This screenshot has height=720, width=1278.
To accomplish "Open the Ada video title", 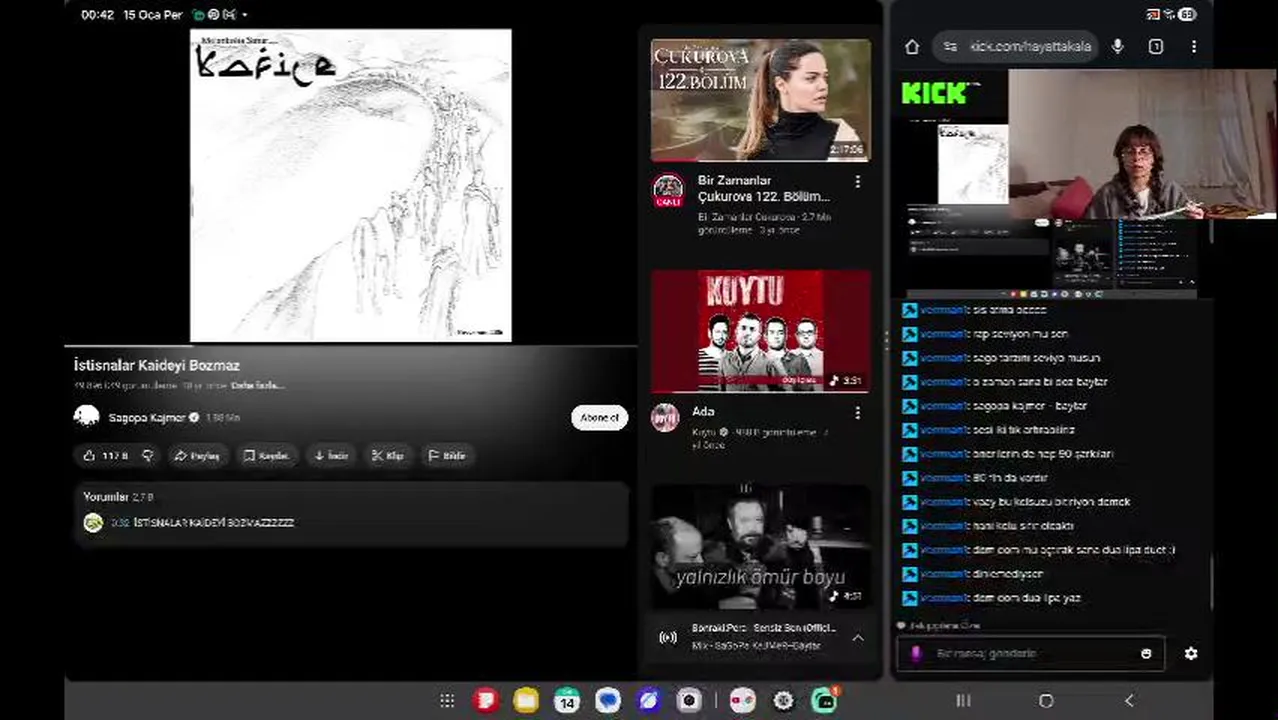I will [702, 411].
